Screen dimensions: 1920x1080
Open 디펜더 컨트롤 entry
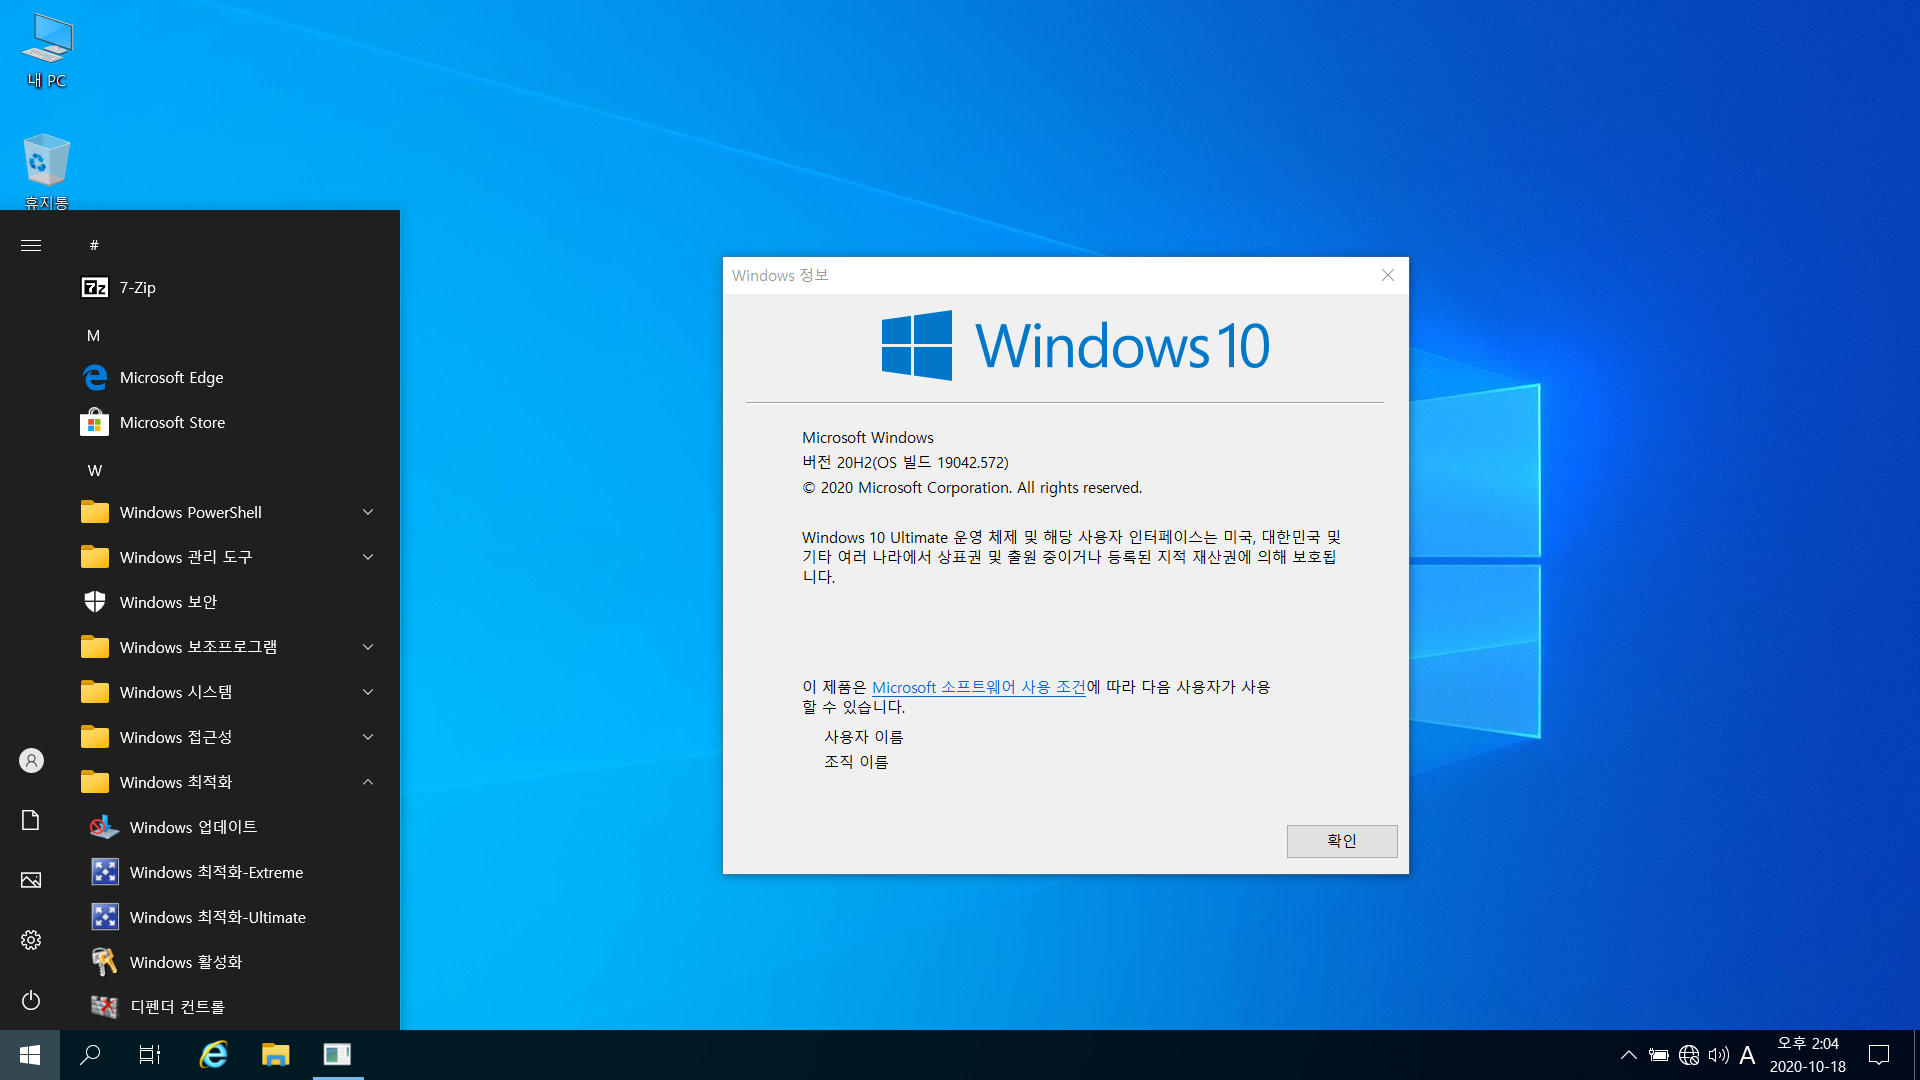pyautogui.click(x=230, y=1007)
